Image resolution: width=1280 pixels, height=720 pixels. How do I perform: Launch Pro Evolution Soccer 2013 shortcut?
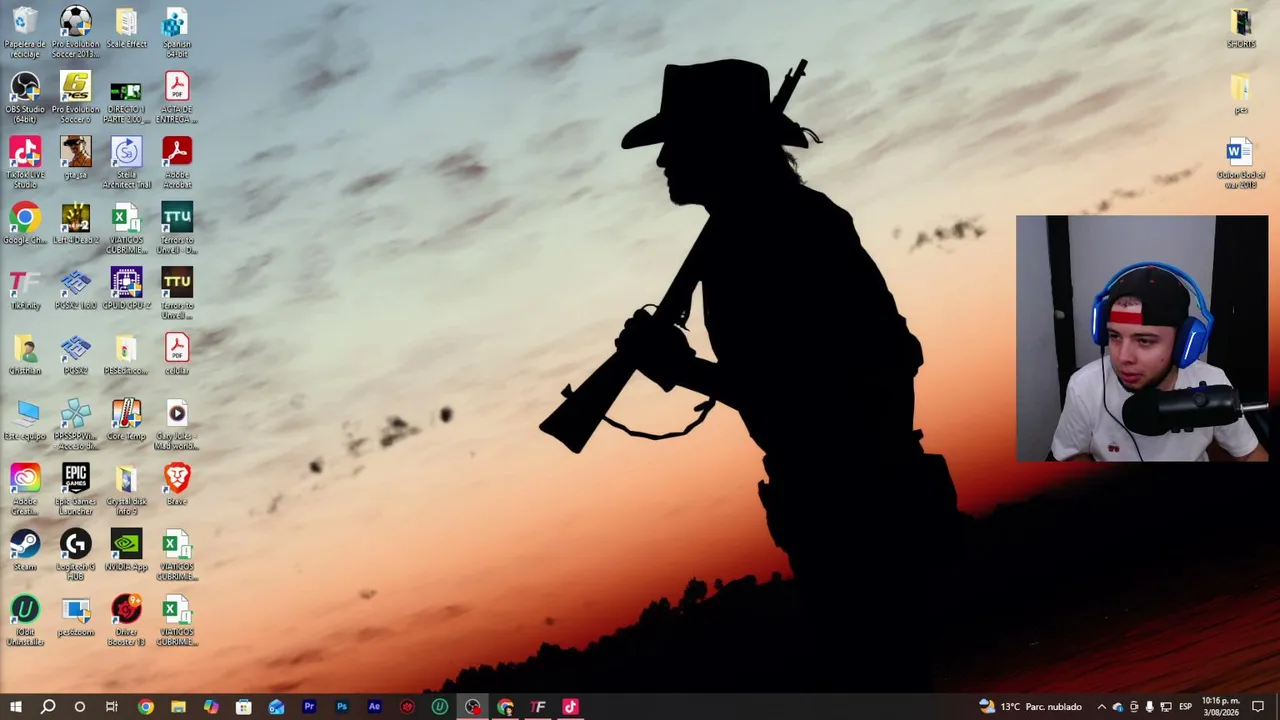point(76,32)
